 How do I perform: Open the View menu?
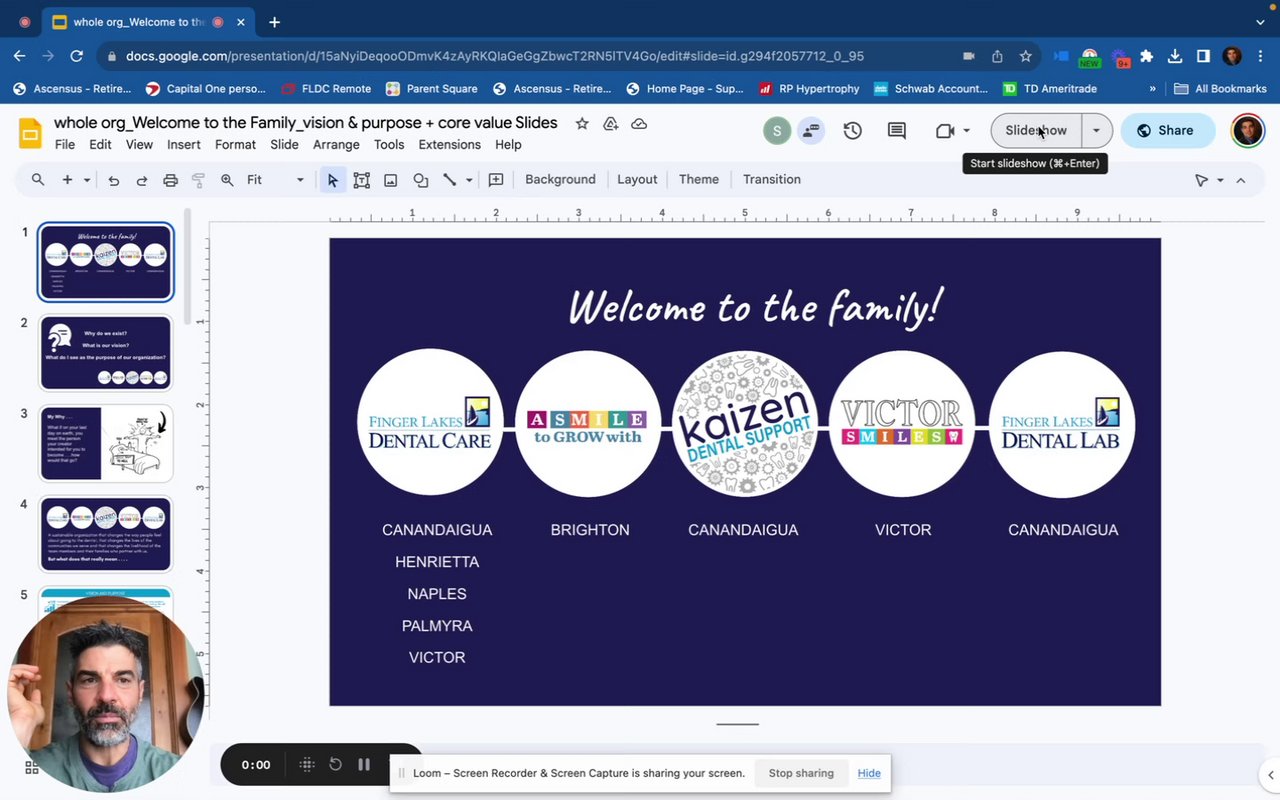[139, 144]
